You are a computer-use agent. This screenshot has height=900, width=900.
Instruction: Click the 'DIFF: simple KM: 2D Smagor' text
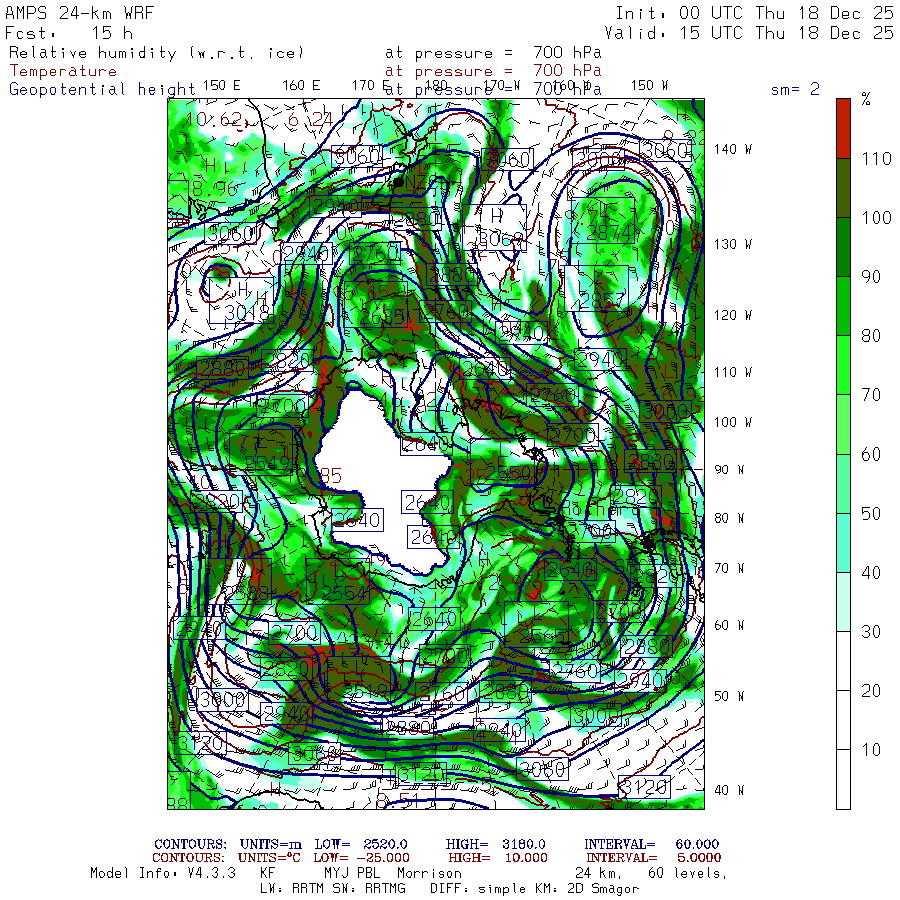pyautogui.click(x=534, y=889)
